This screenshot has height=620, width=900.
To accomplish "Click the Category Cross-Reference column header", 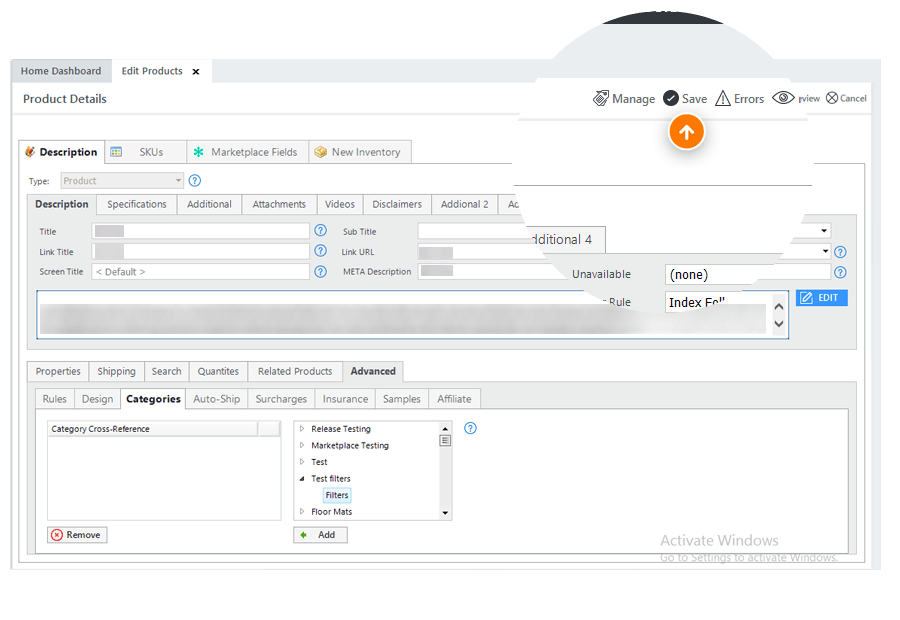I will click(153, 429).
